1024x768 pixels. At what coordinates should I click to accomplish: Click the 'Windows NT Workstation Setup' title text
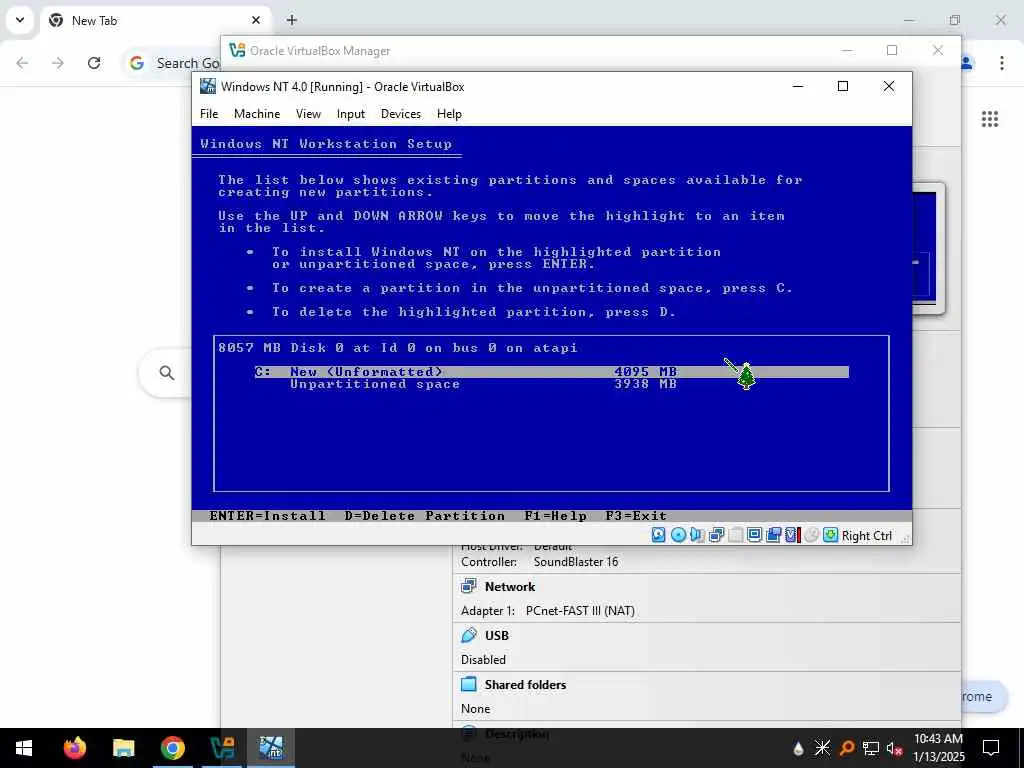326,144
